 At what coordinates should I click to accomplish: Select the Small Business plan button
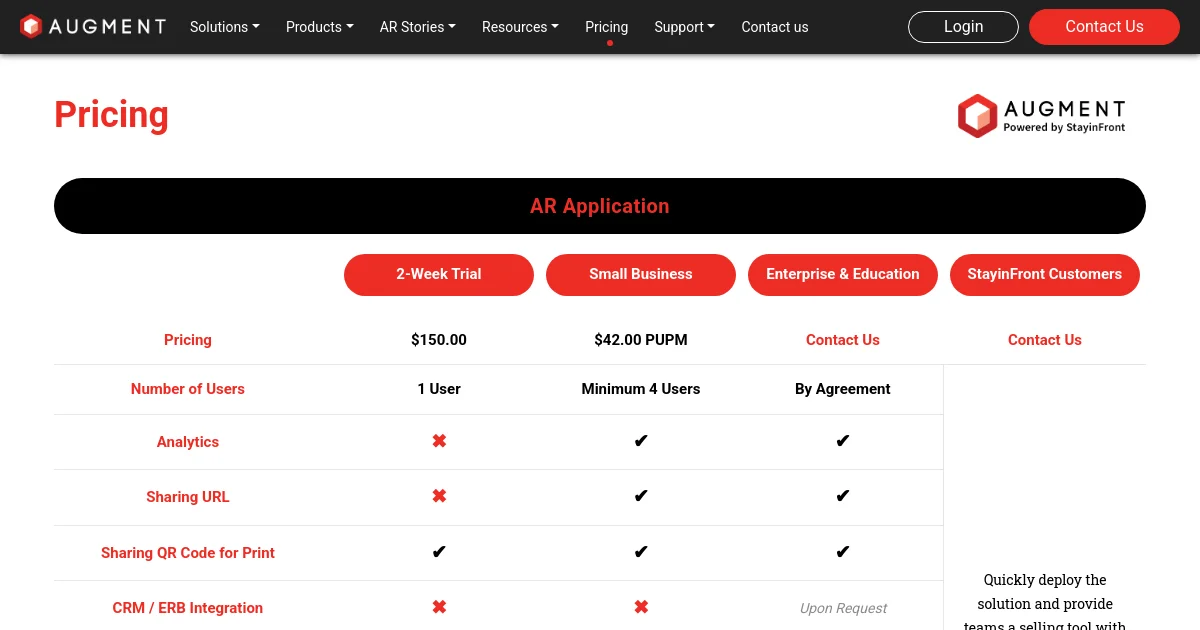point(641,274)
